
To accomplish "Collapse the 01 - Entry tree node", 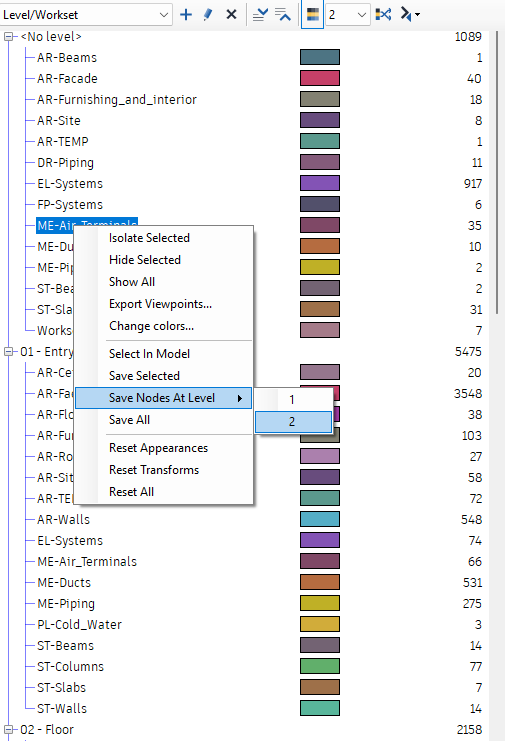I will click(8, 352).
